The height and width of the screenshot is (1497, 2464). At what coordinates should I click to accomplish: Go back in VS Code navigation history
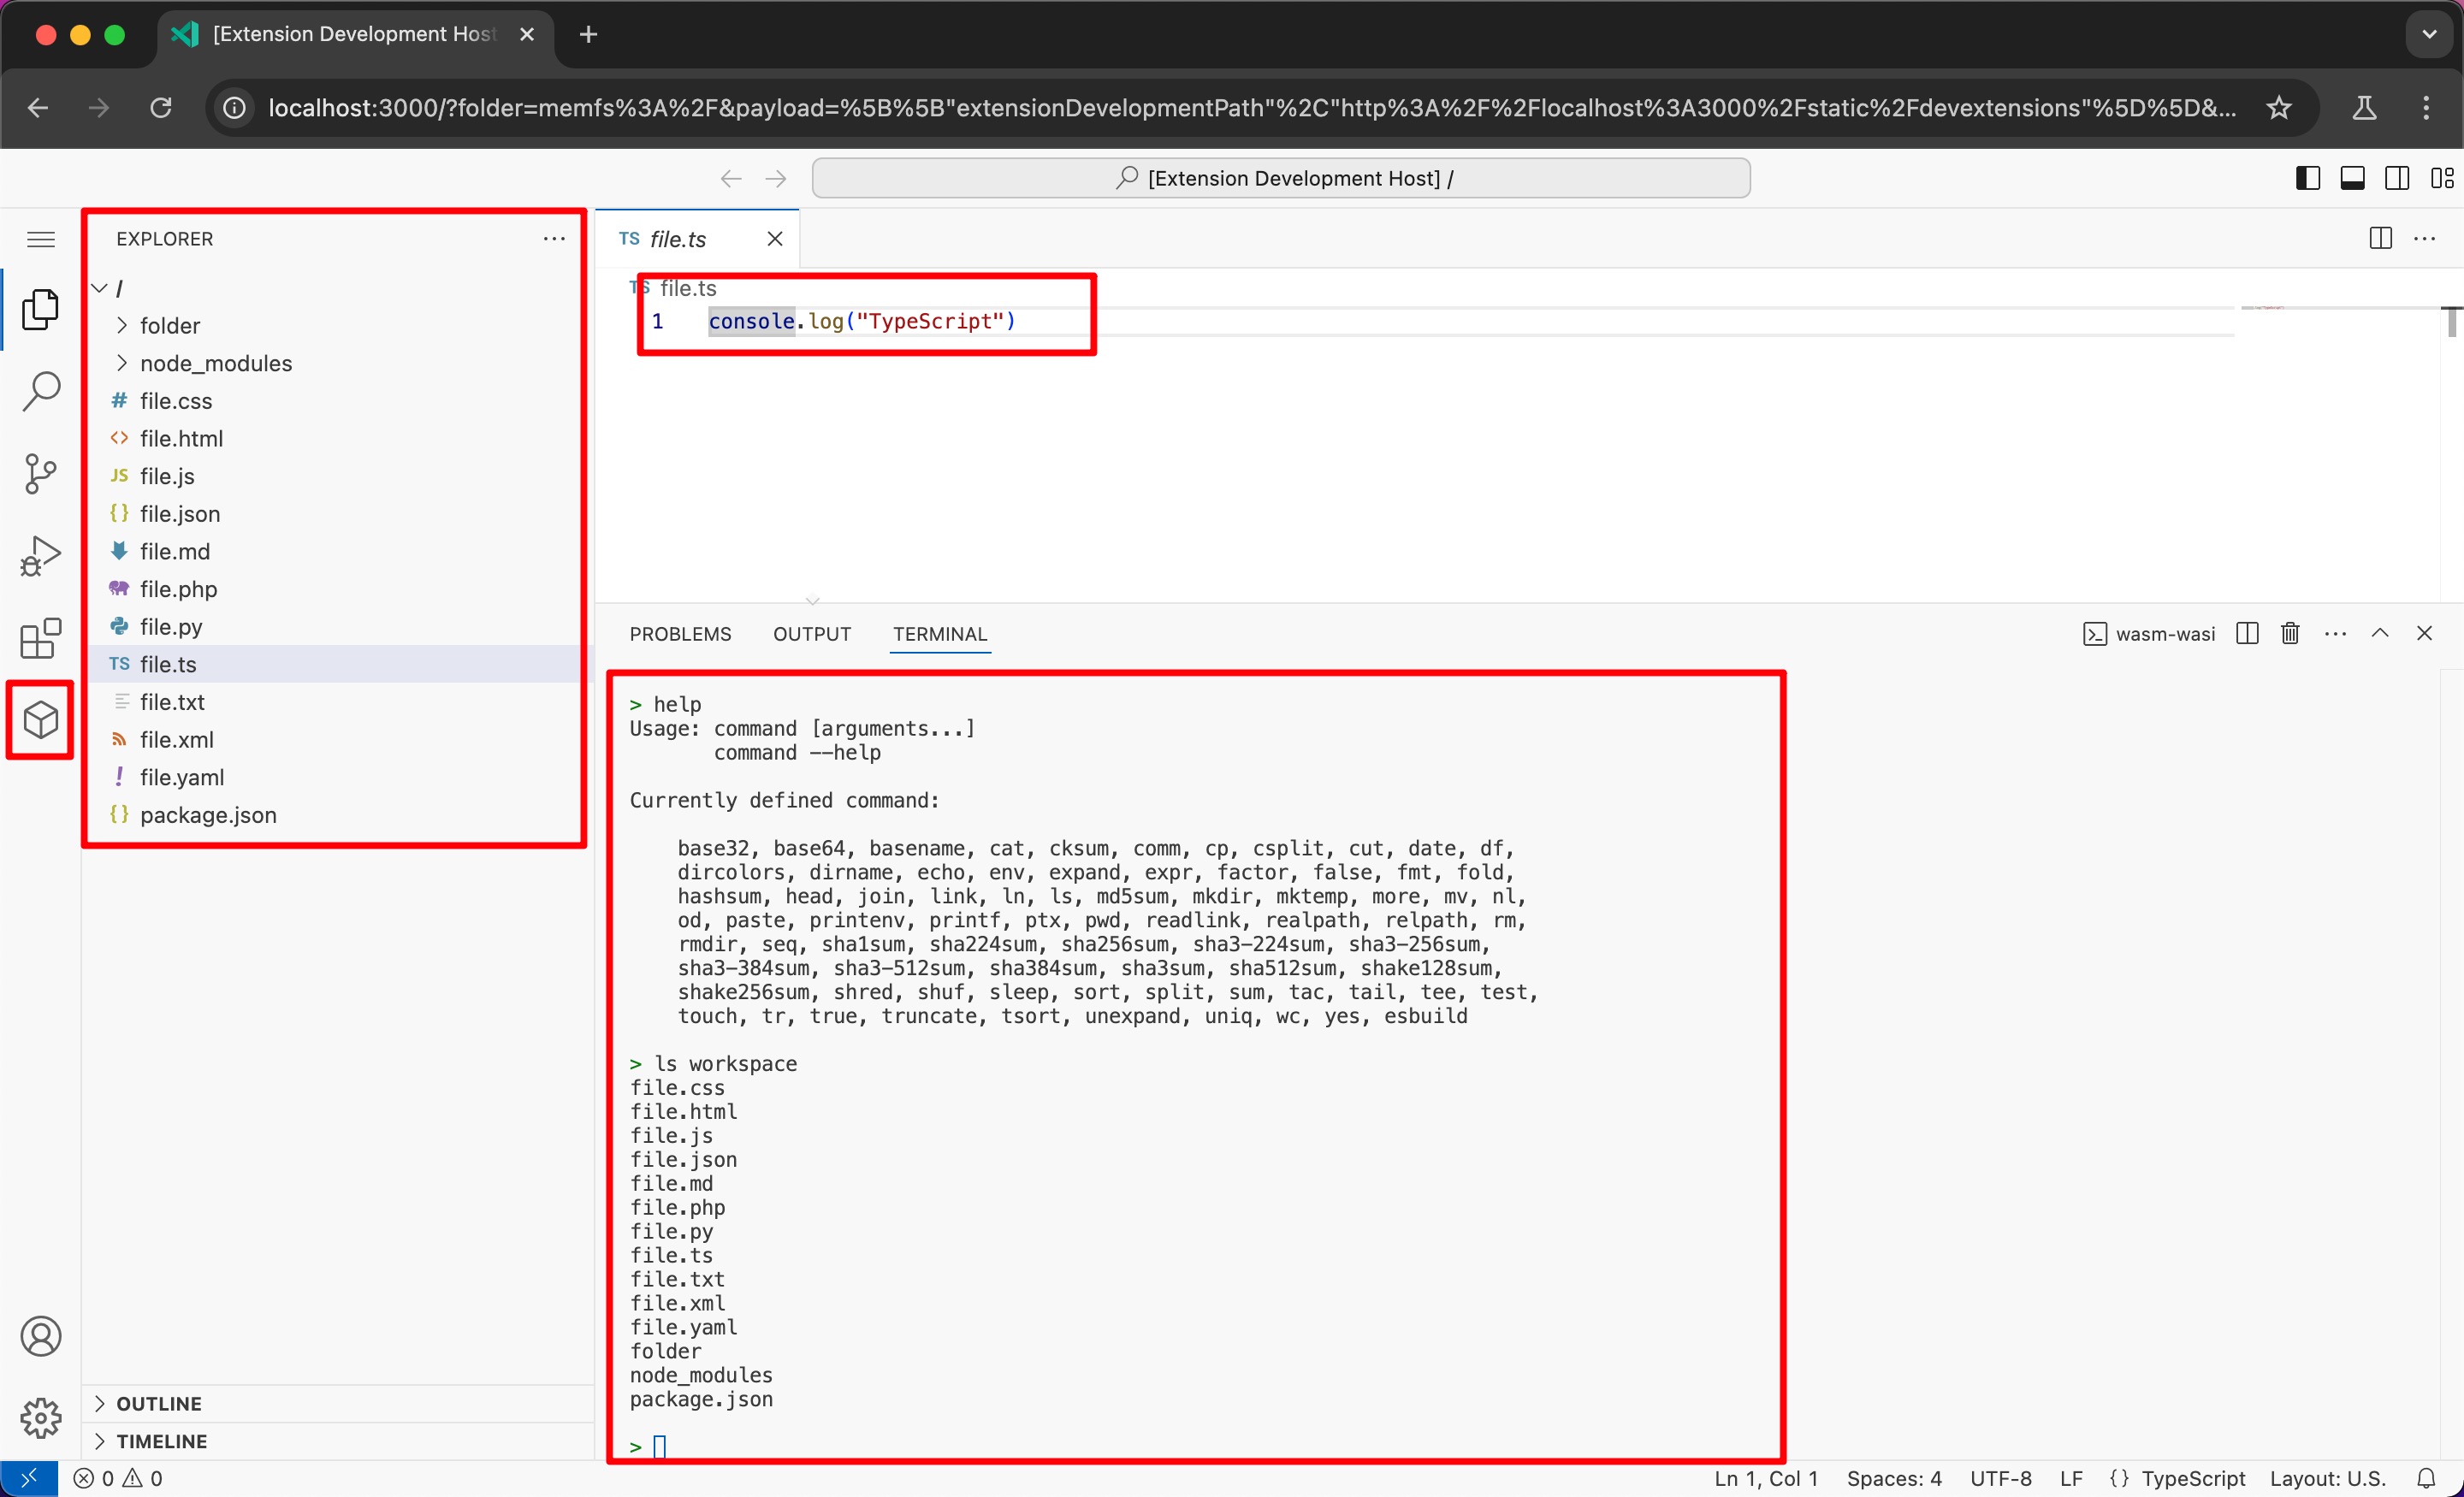pyautogui.click(x=731, y=178)
